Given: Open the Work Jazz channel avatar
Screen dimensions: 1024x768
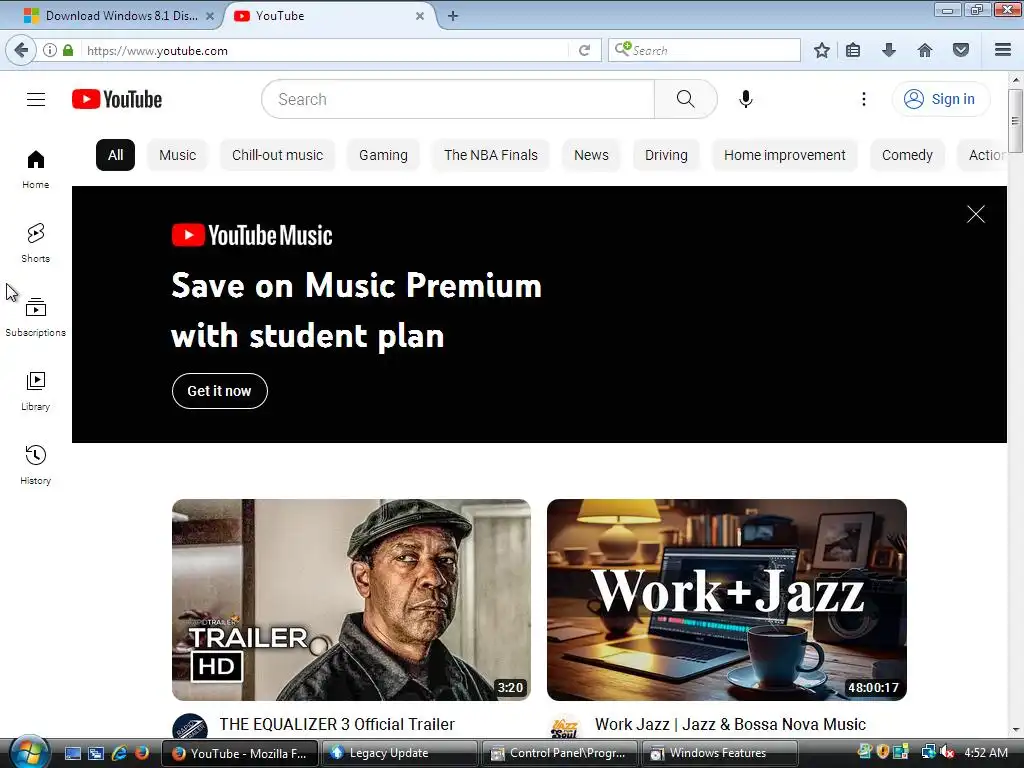Looking at the screenshot, I should (565, 727).
